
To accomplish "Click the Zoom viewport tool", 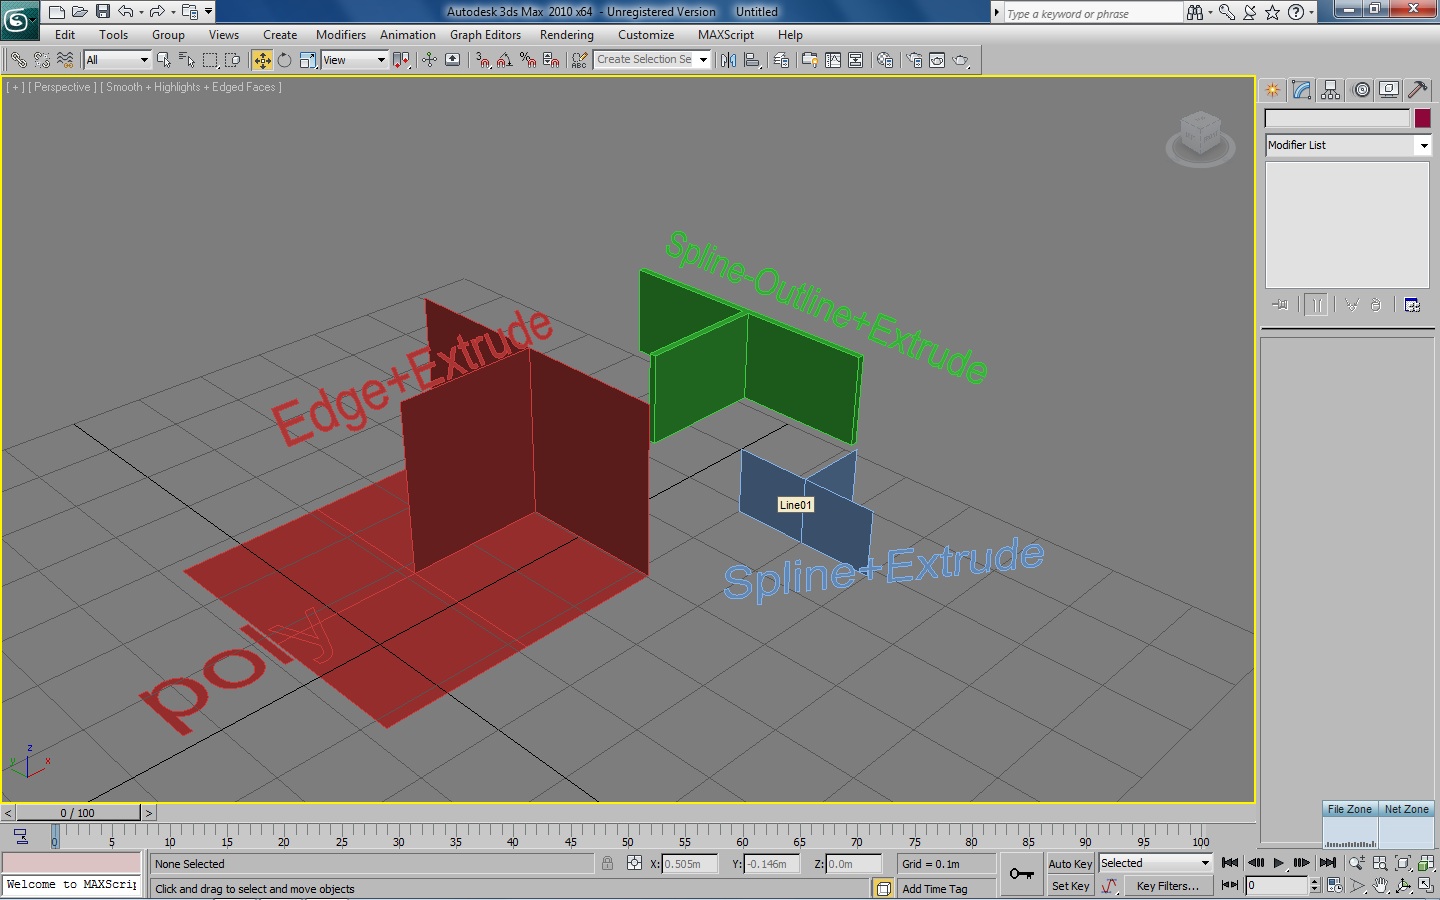I will (1357, 863).
